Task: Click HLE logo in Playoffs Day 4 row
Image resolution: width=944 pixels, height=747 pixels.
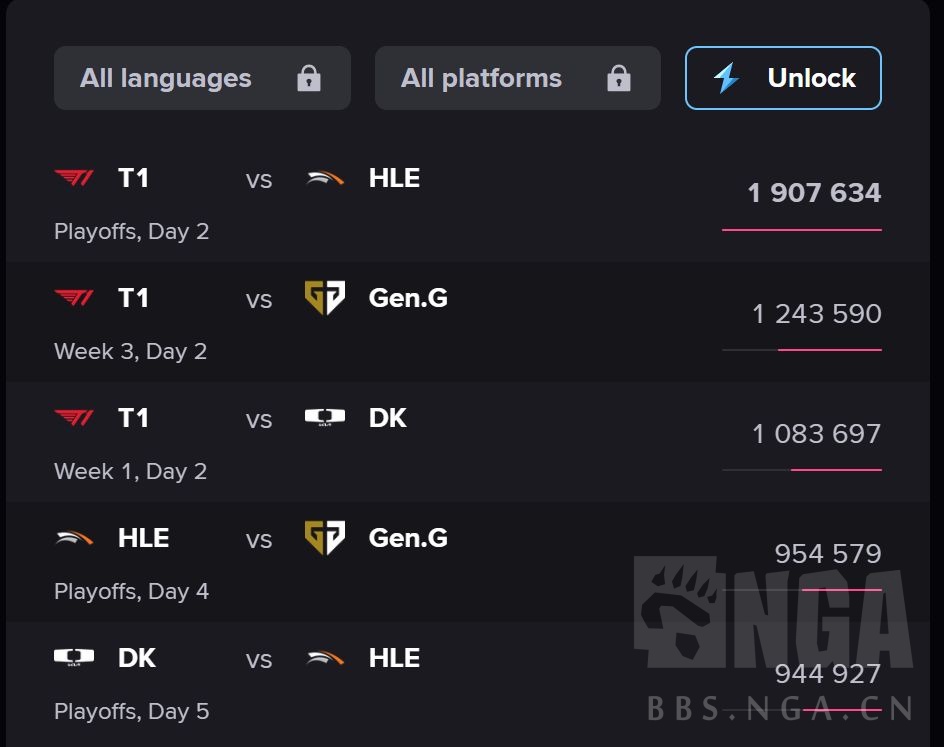Action: [x=74, y=538]
